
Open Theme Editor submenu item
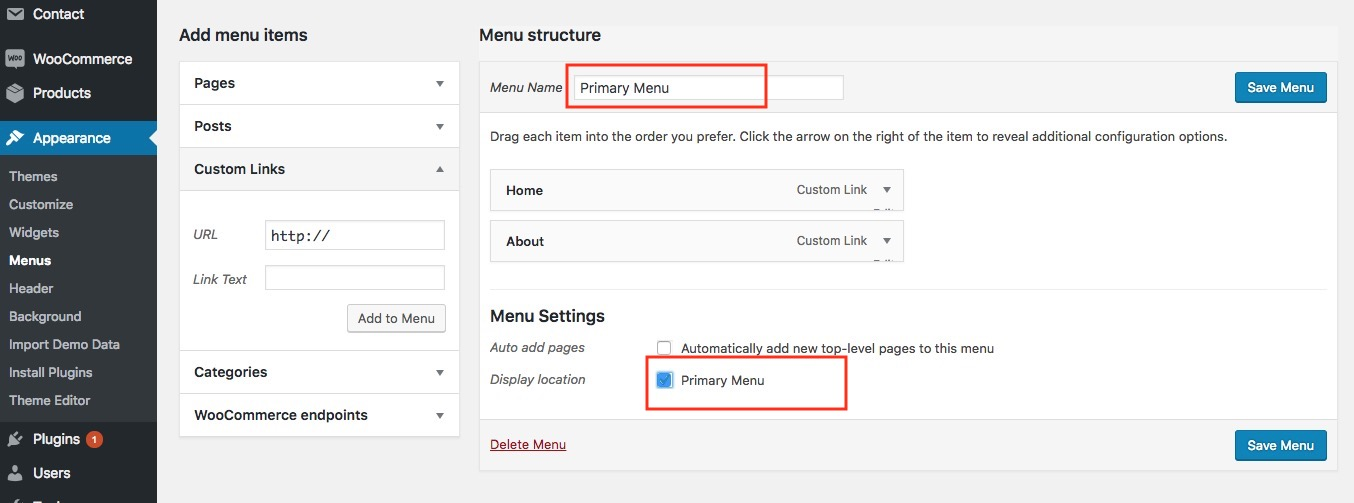[x=50, y=400]
